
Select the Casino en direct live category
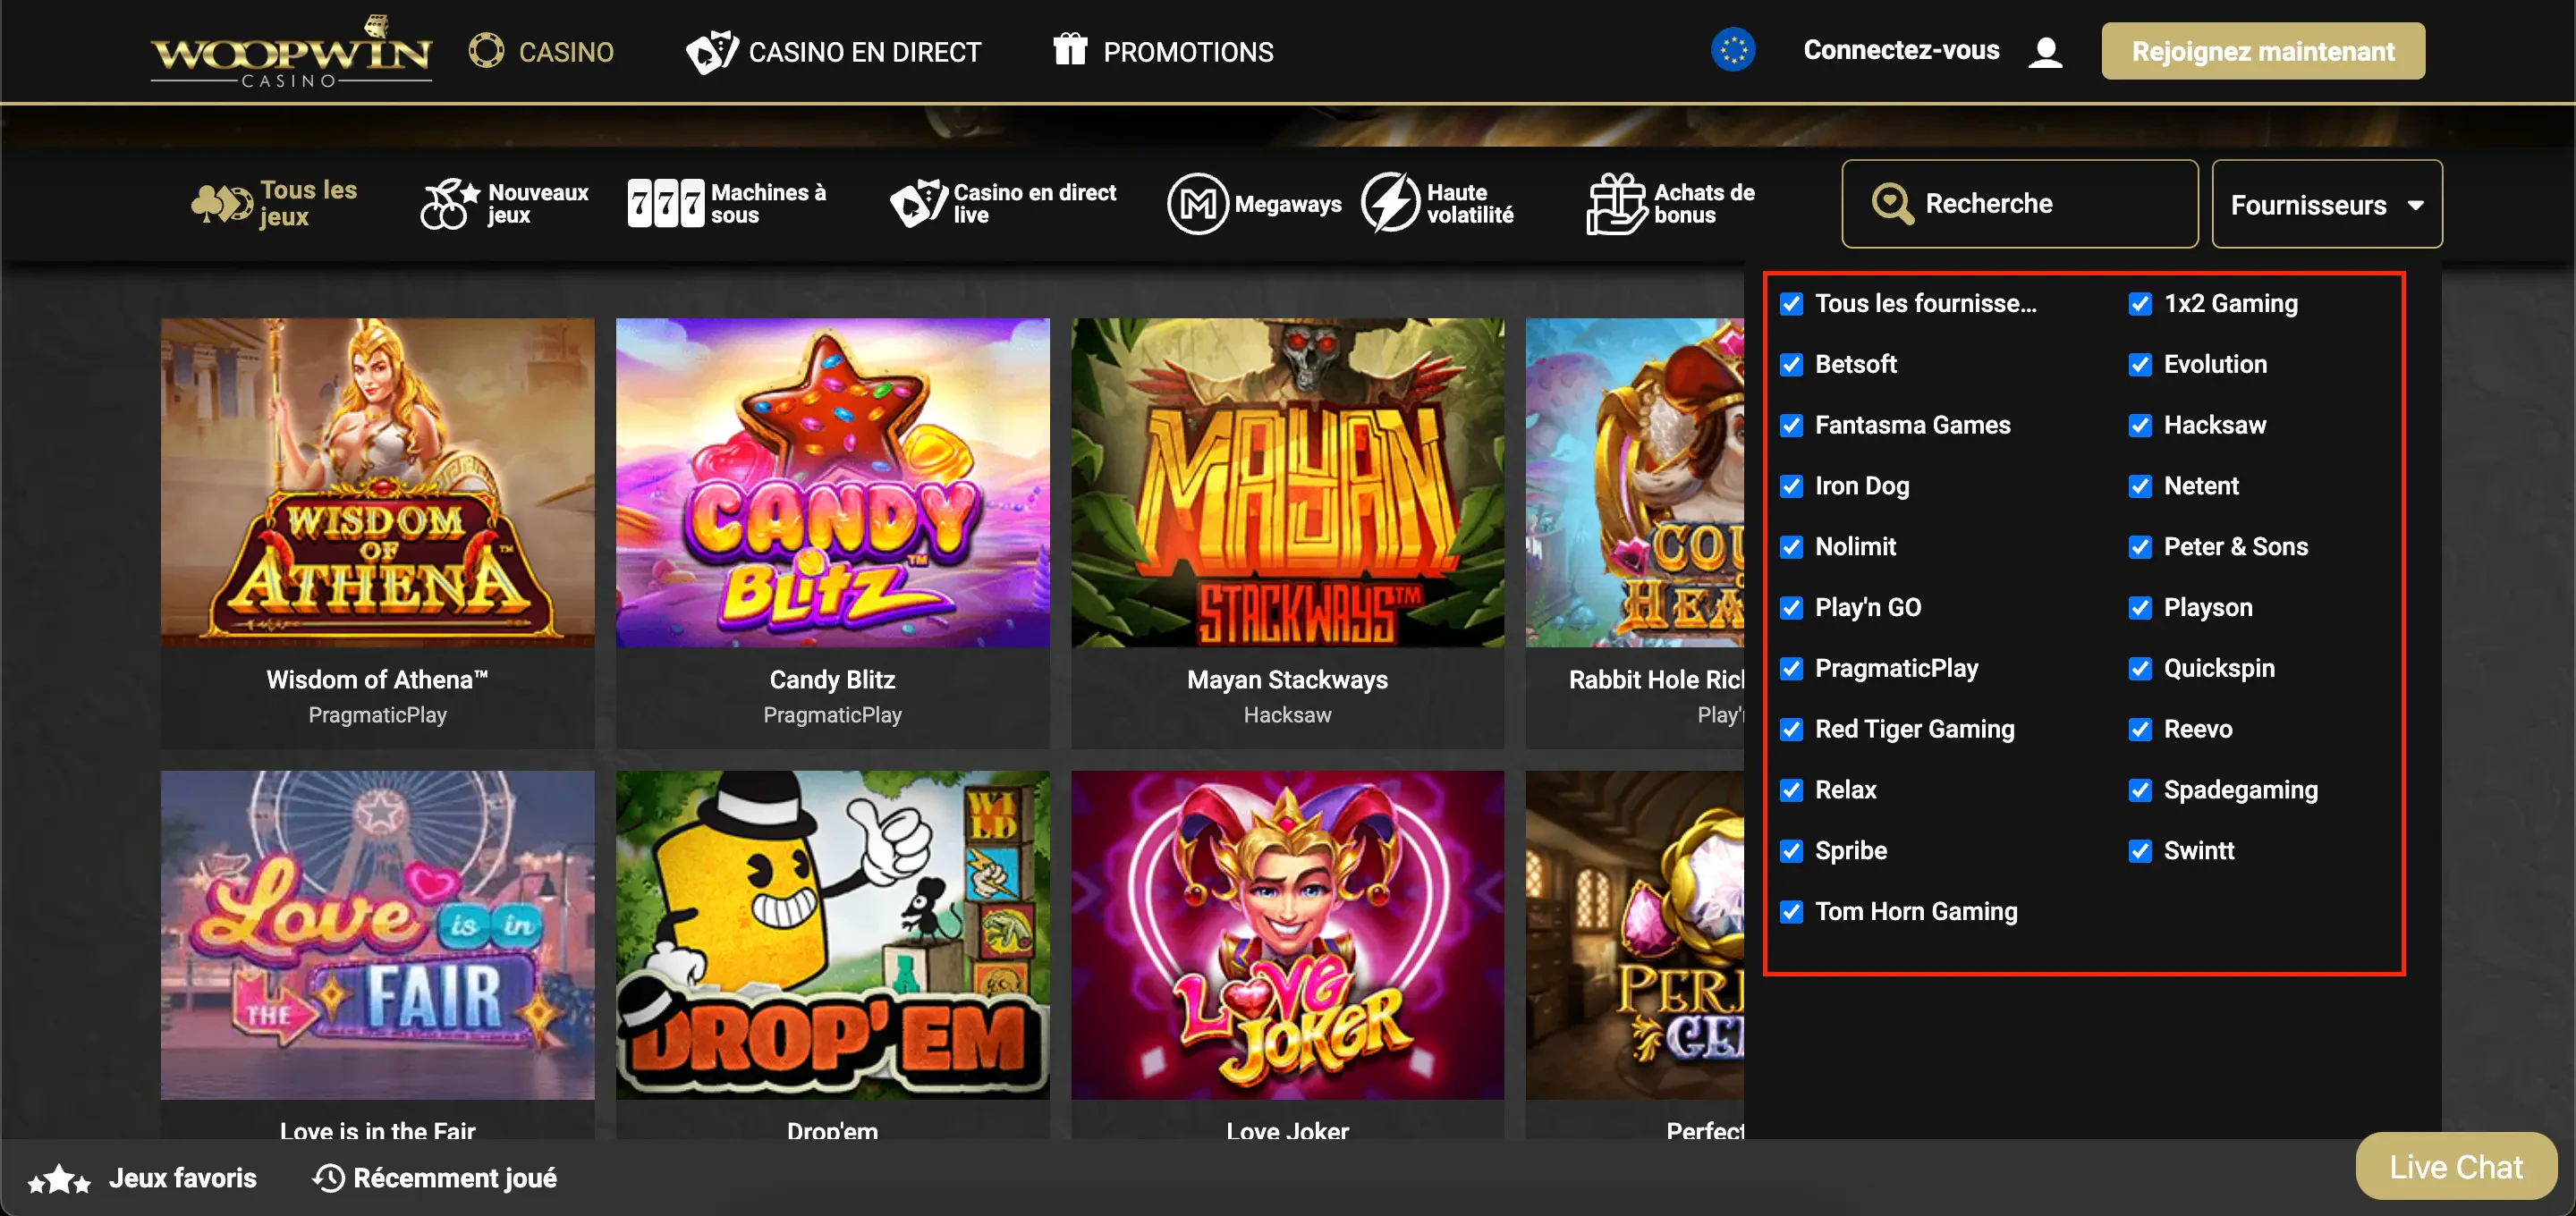pos(1004,204)
